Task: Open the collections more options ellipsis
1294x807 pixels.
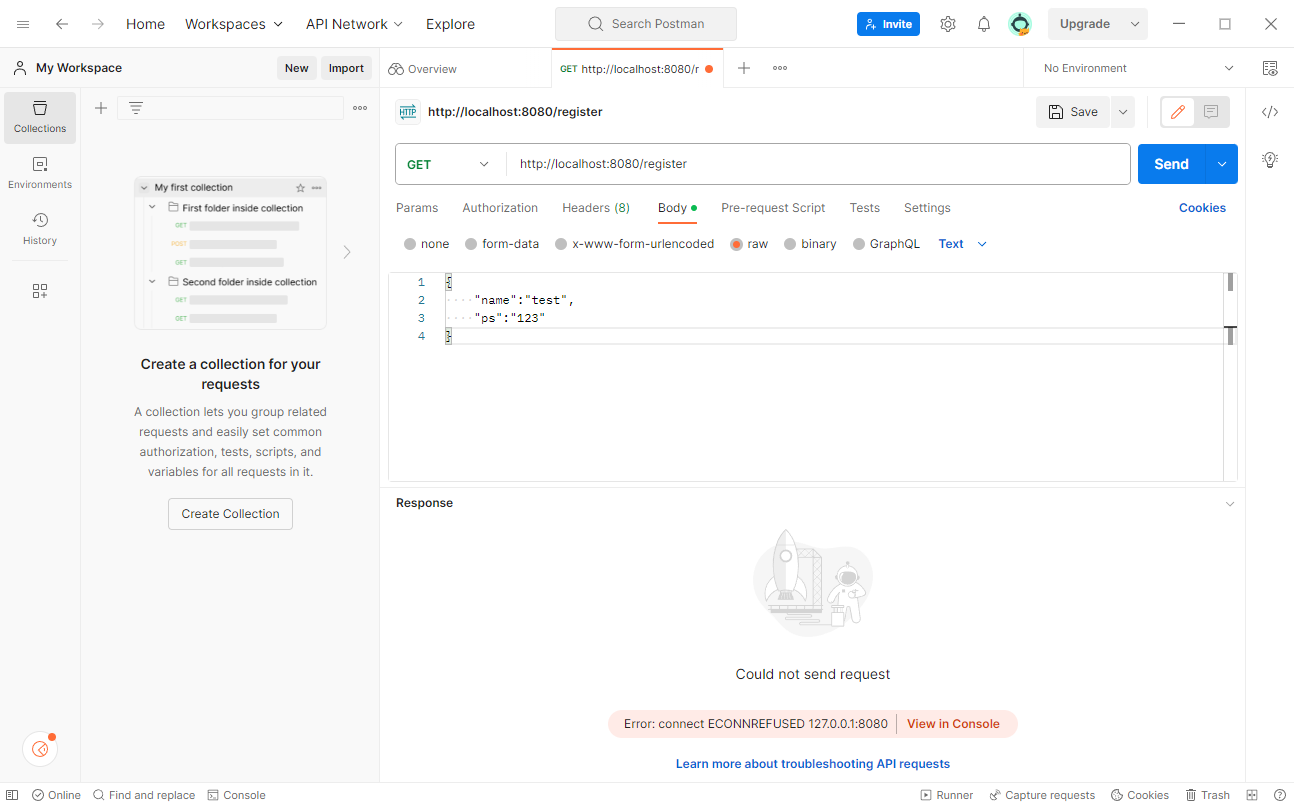Action: (360, 108)
